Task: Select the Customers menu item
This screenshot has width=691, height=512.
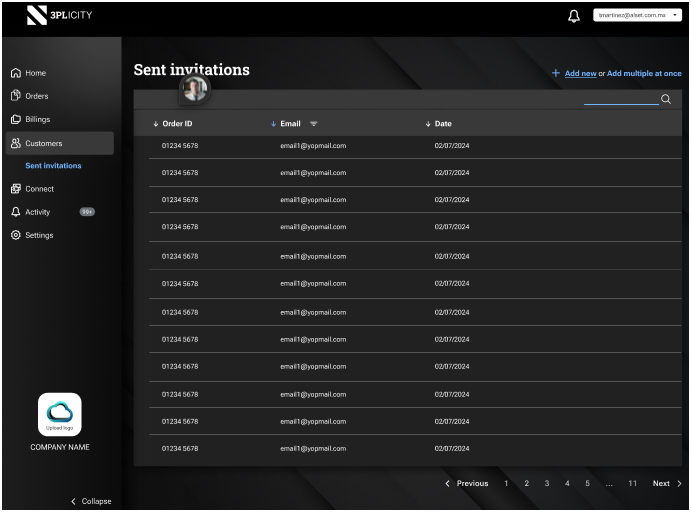Action: click(x=60, y=143)
